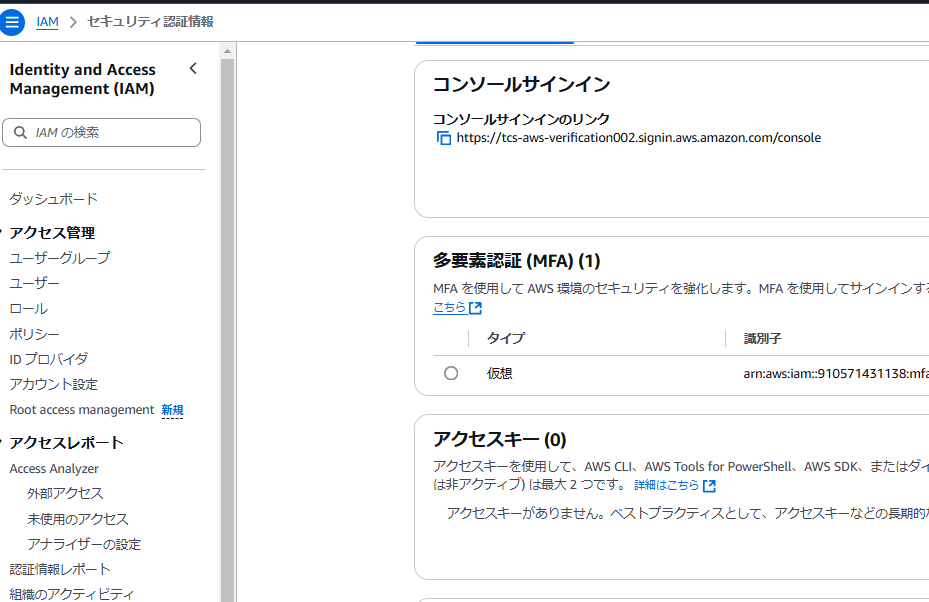The height and width of the screenshot is (602, 929).
Task: Click the sidebar vertical scrollbar track
Action: click(x=228, y=329)
